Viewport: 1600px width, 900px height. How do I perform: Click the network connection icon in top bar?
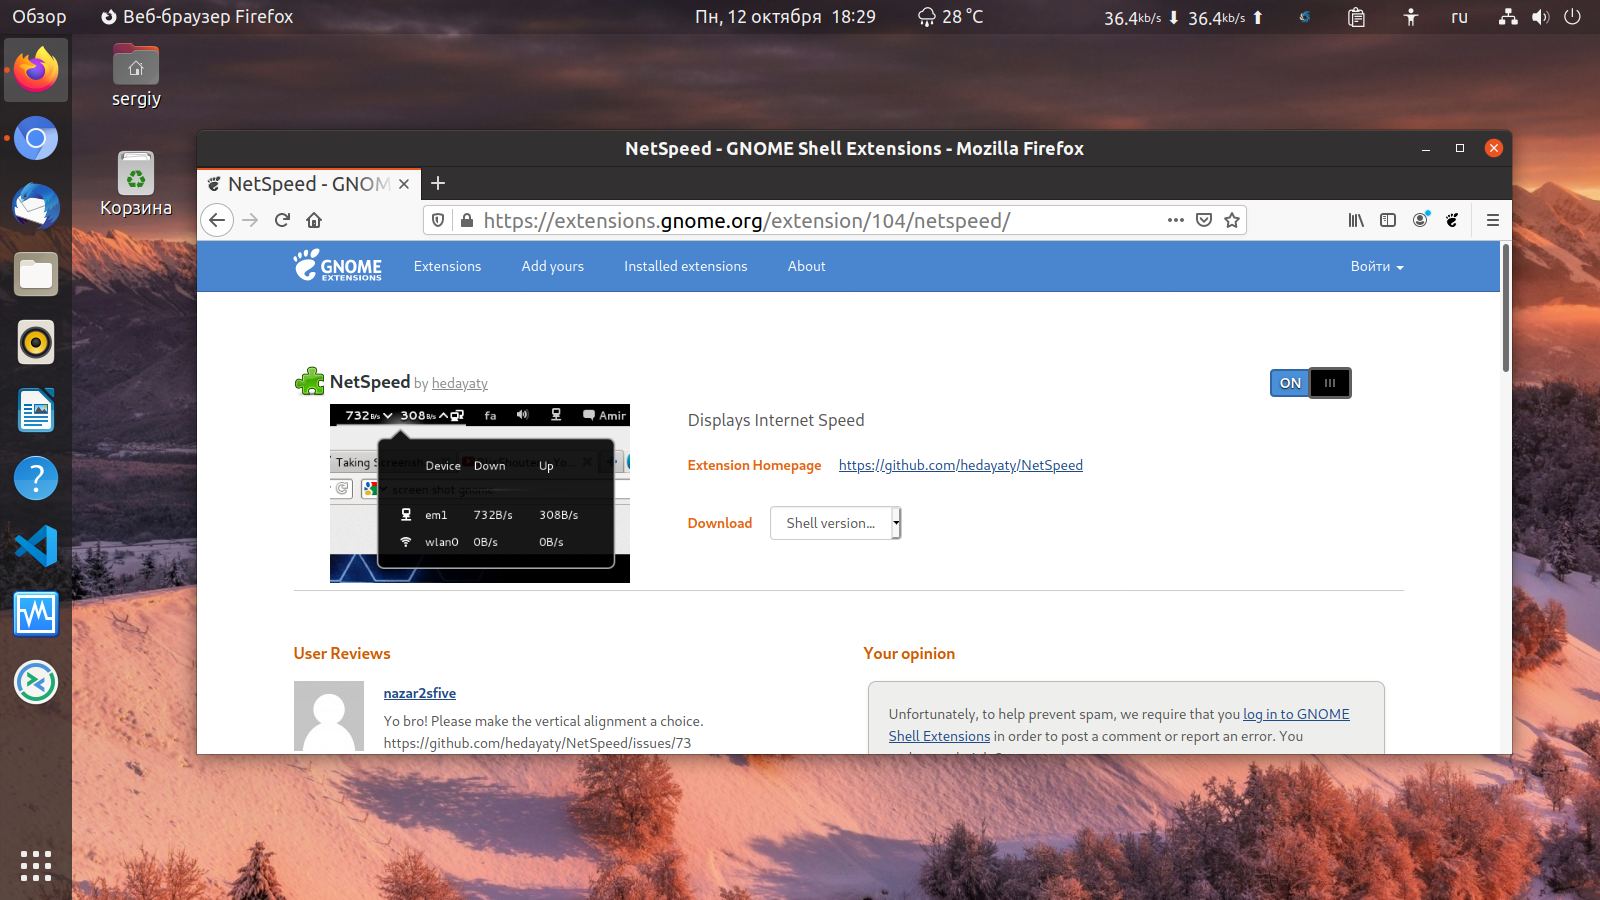(x=1508, y=17)
